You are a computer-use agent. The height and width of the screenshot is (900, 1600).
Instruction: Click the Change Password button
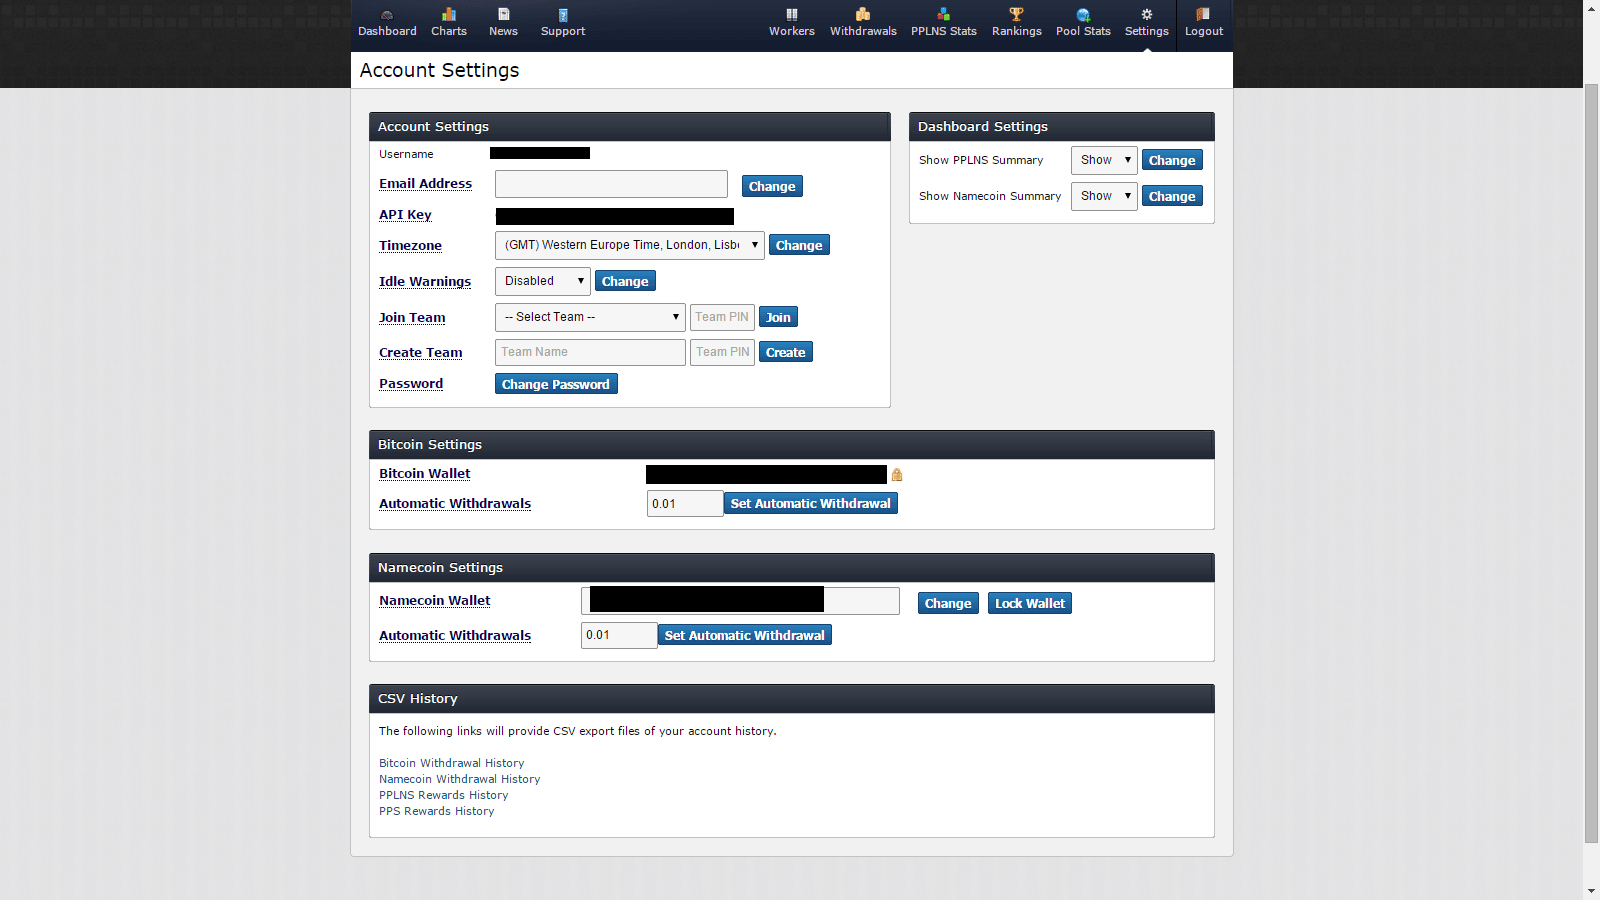tap(556, 384)
